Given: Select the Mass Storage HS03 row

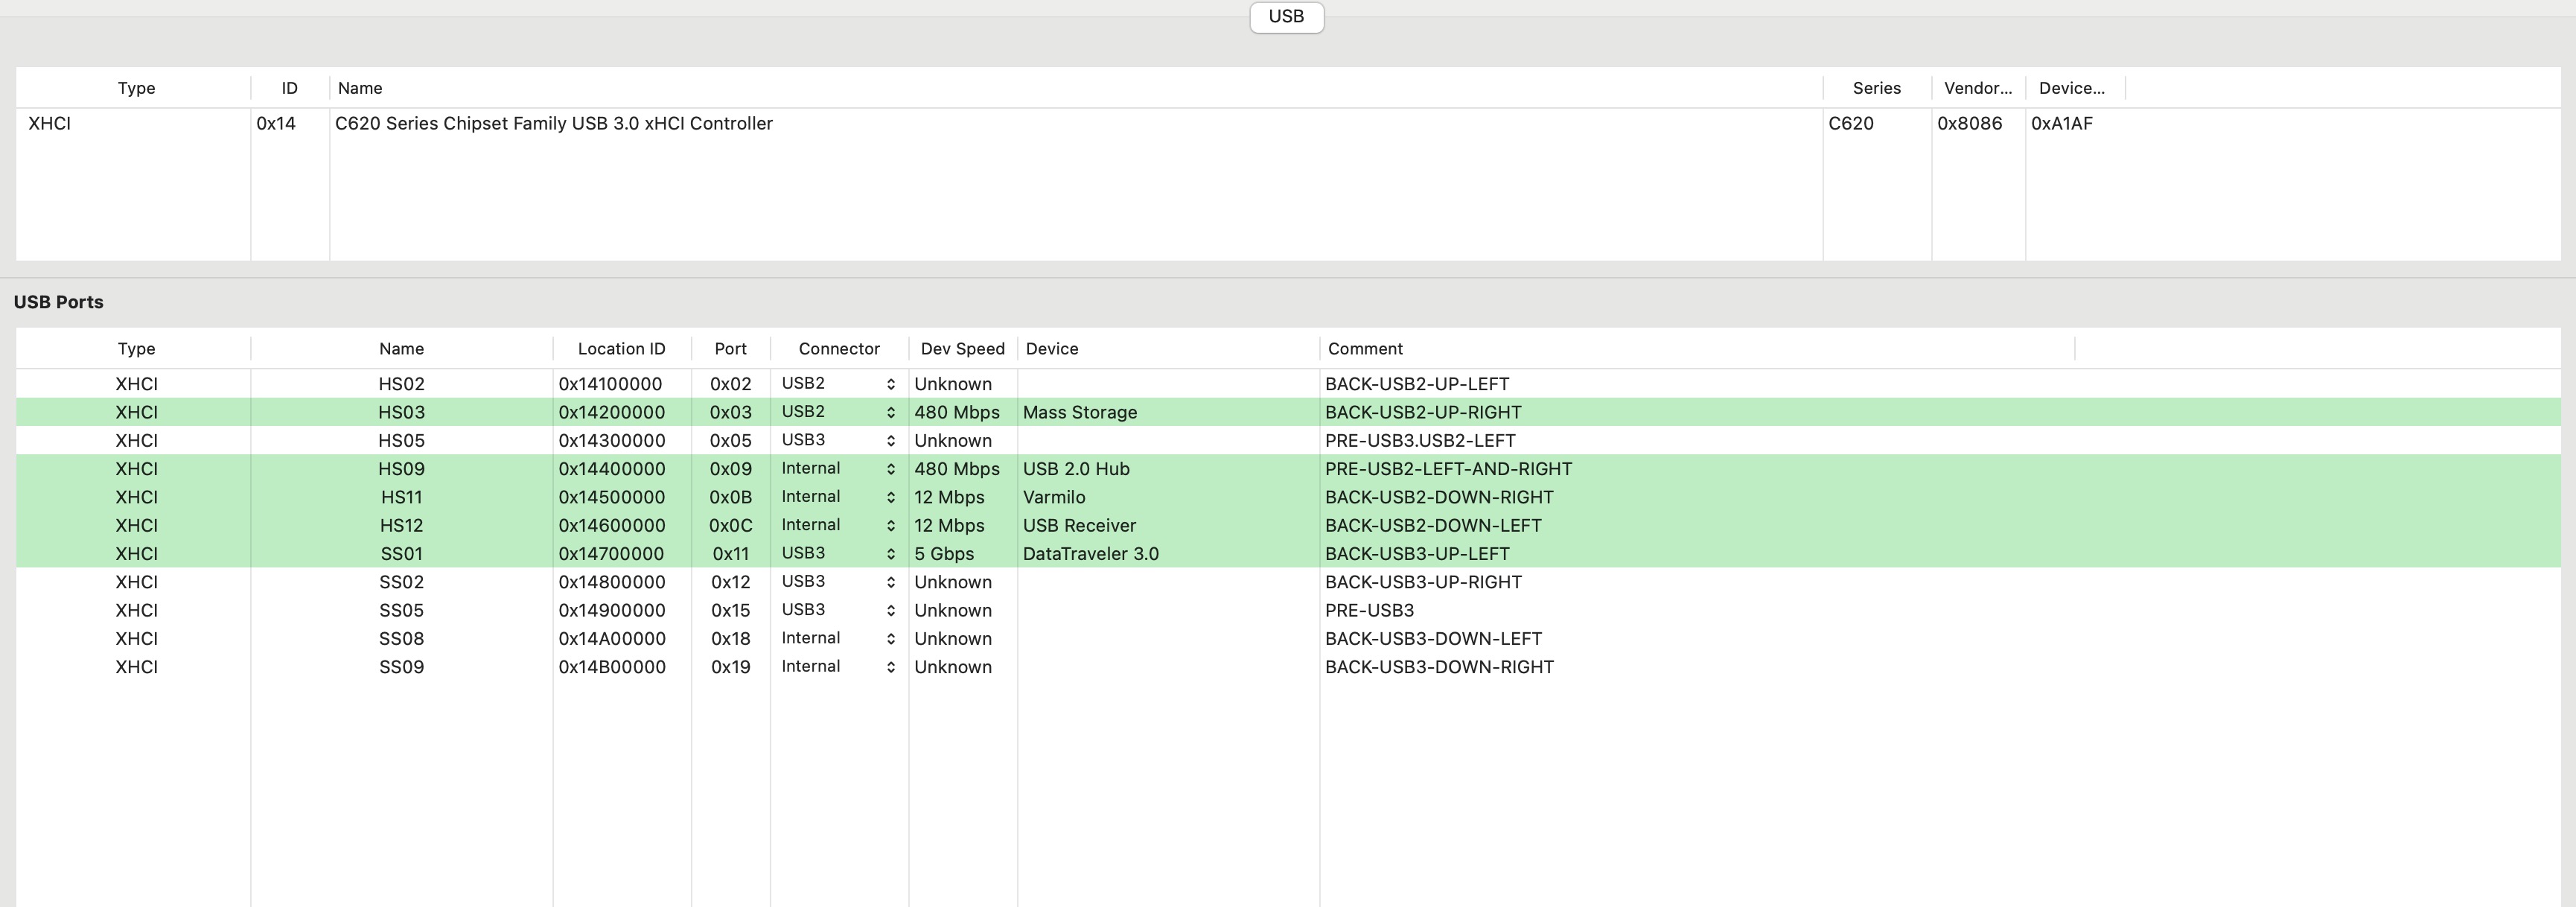Looking at the screenshot, I should 1079,412.
